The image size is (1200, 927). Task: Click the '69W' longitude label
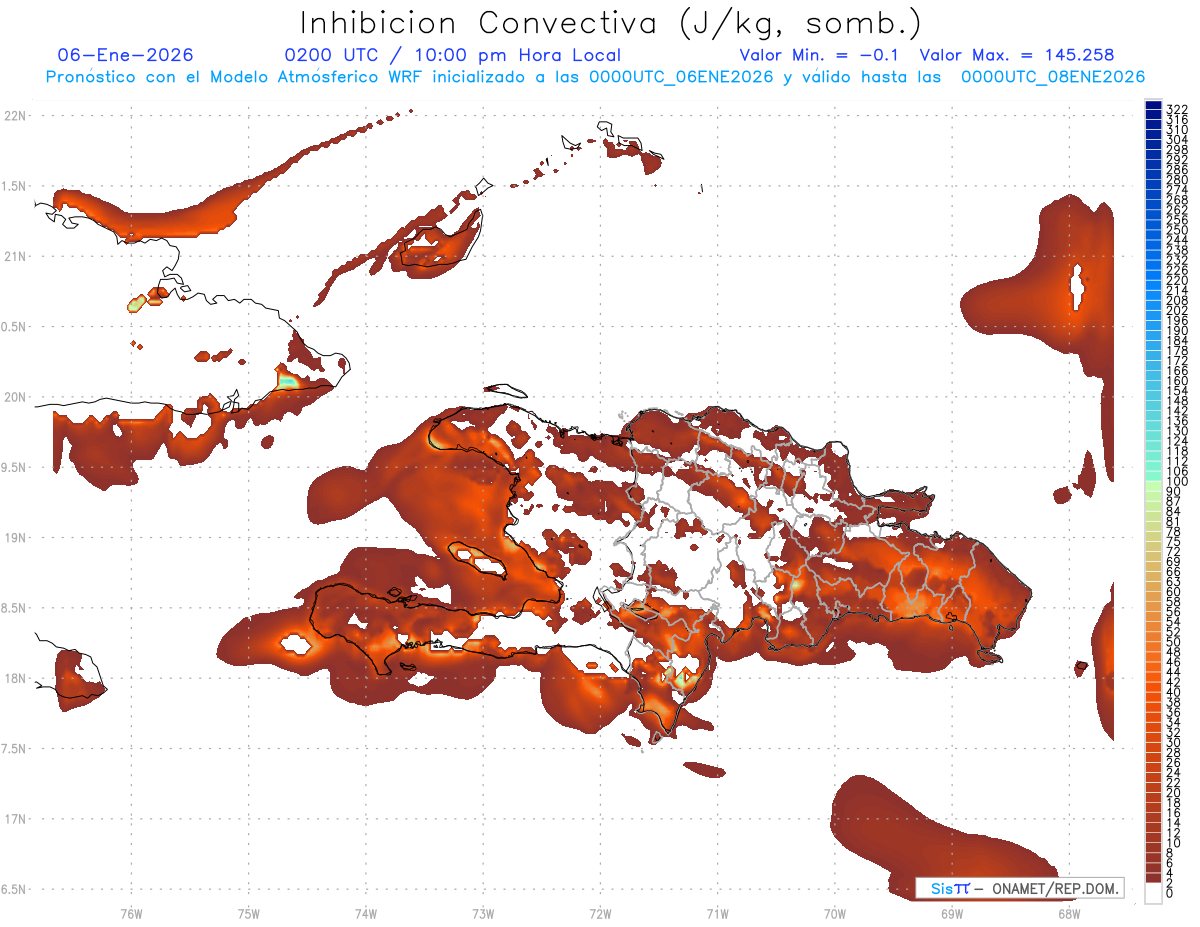coord(951,913)
